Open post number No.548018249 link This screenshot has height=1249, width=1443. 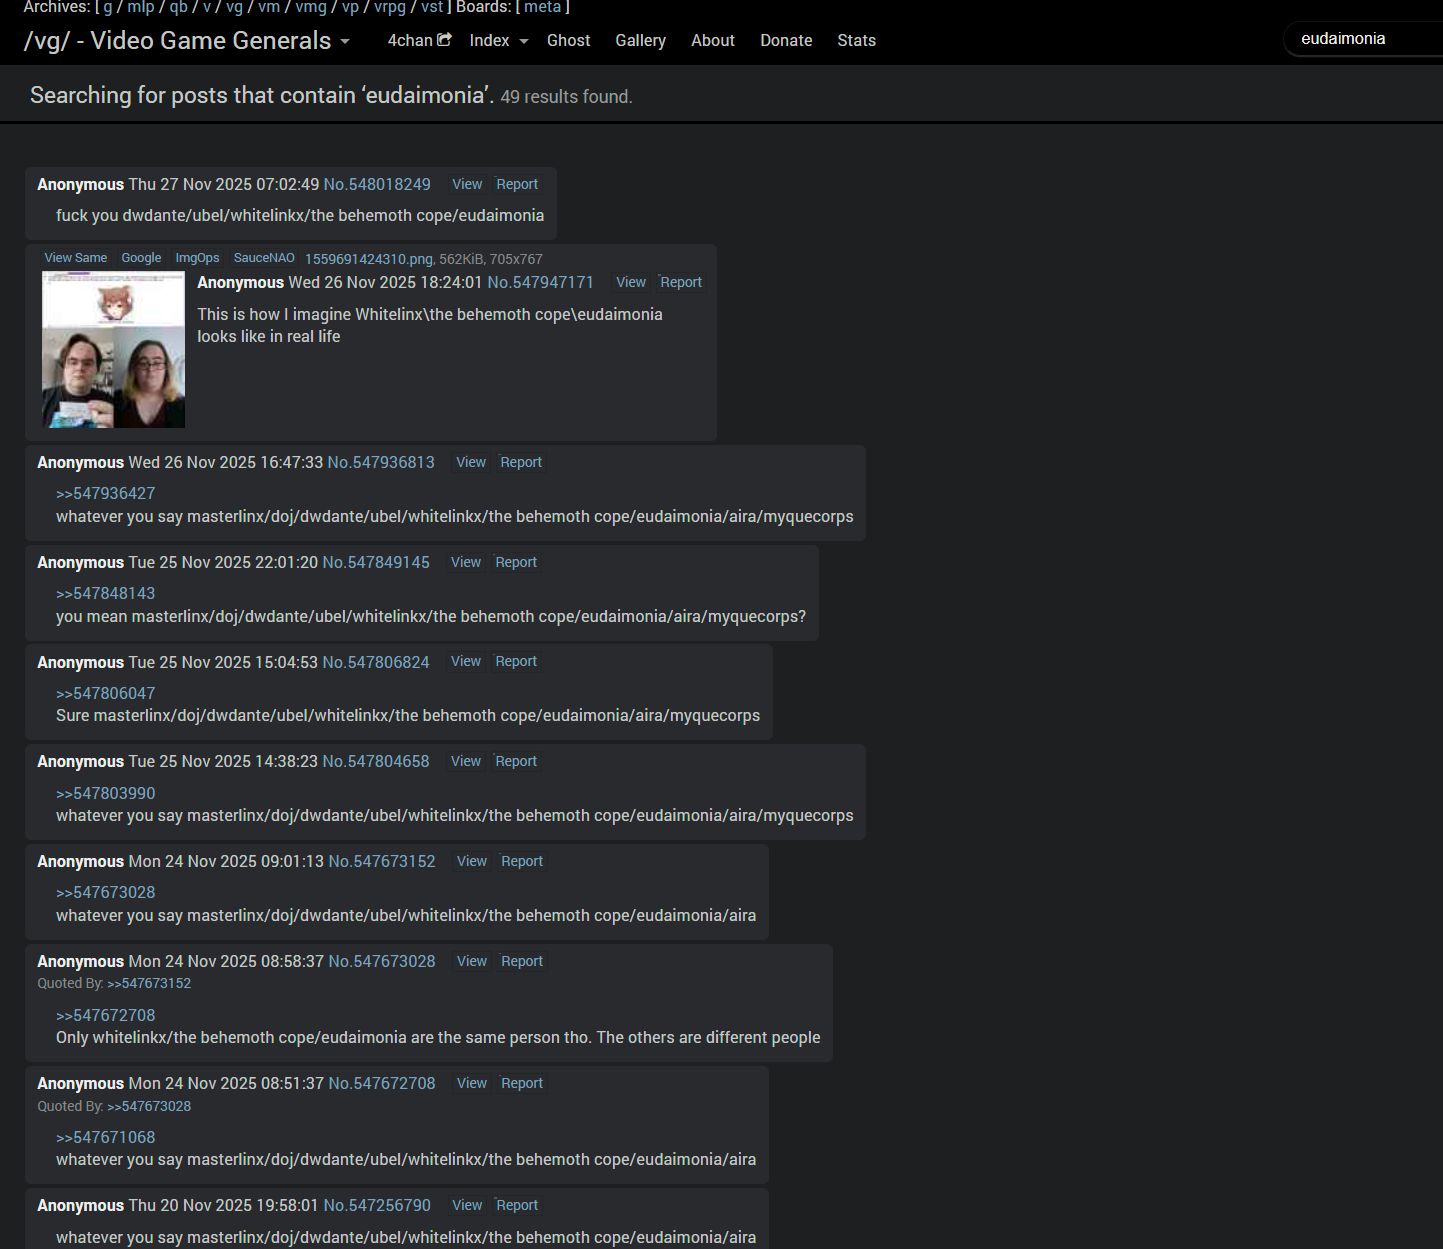click(377, 185)
